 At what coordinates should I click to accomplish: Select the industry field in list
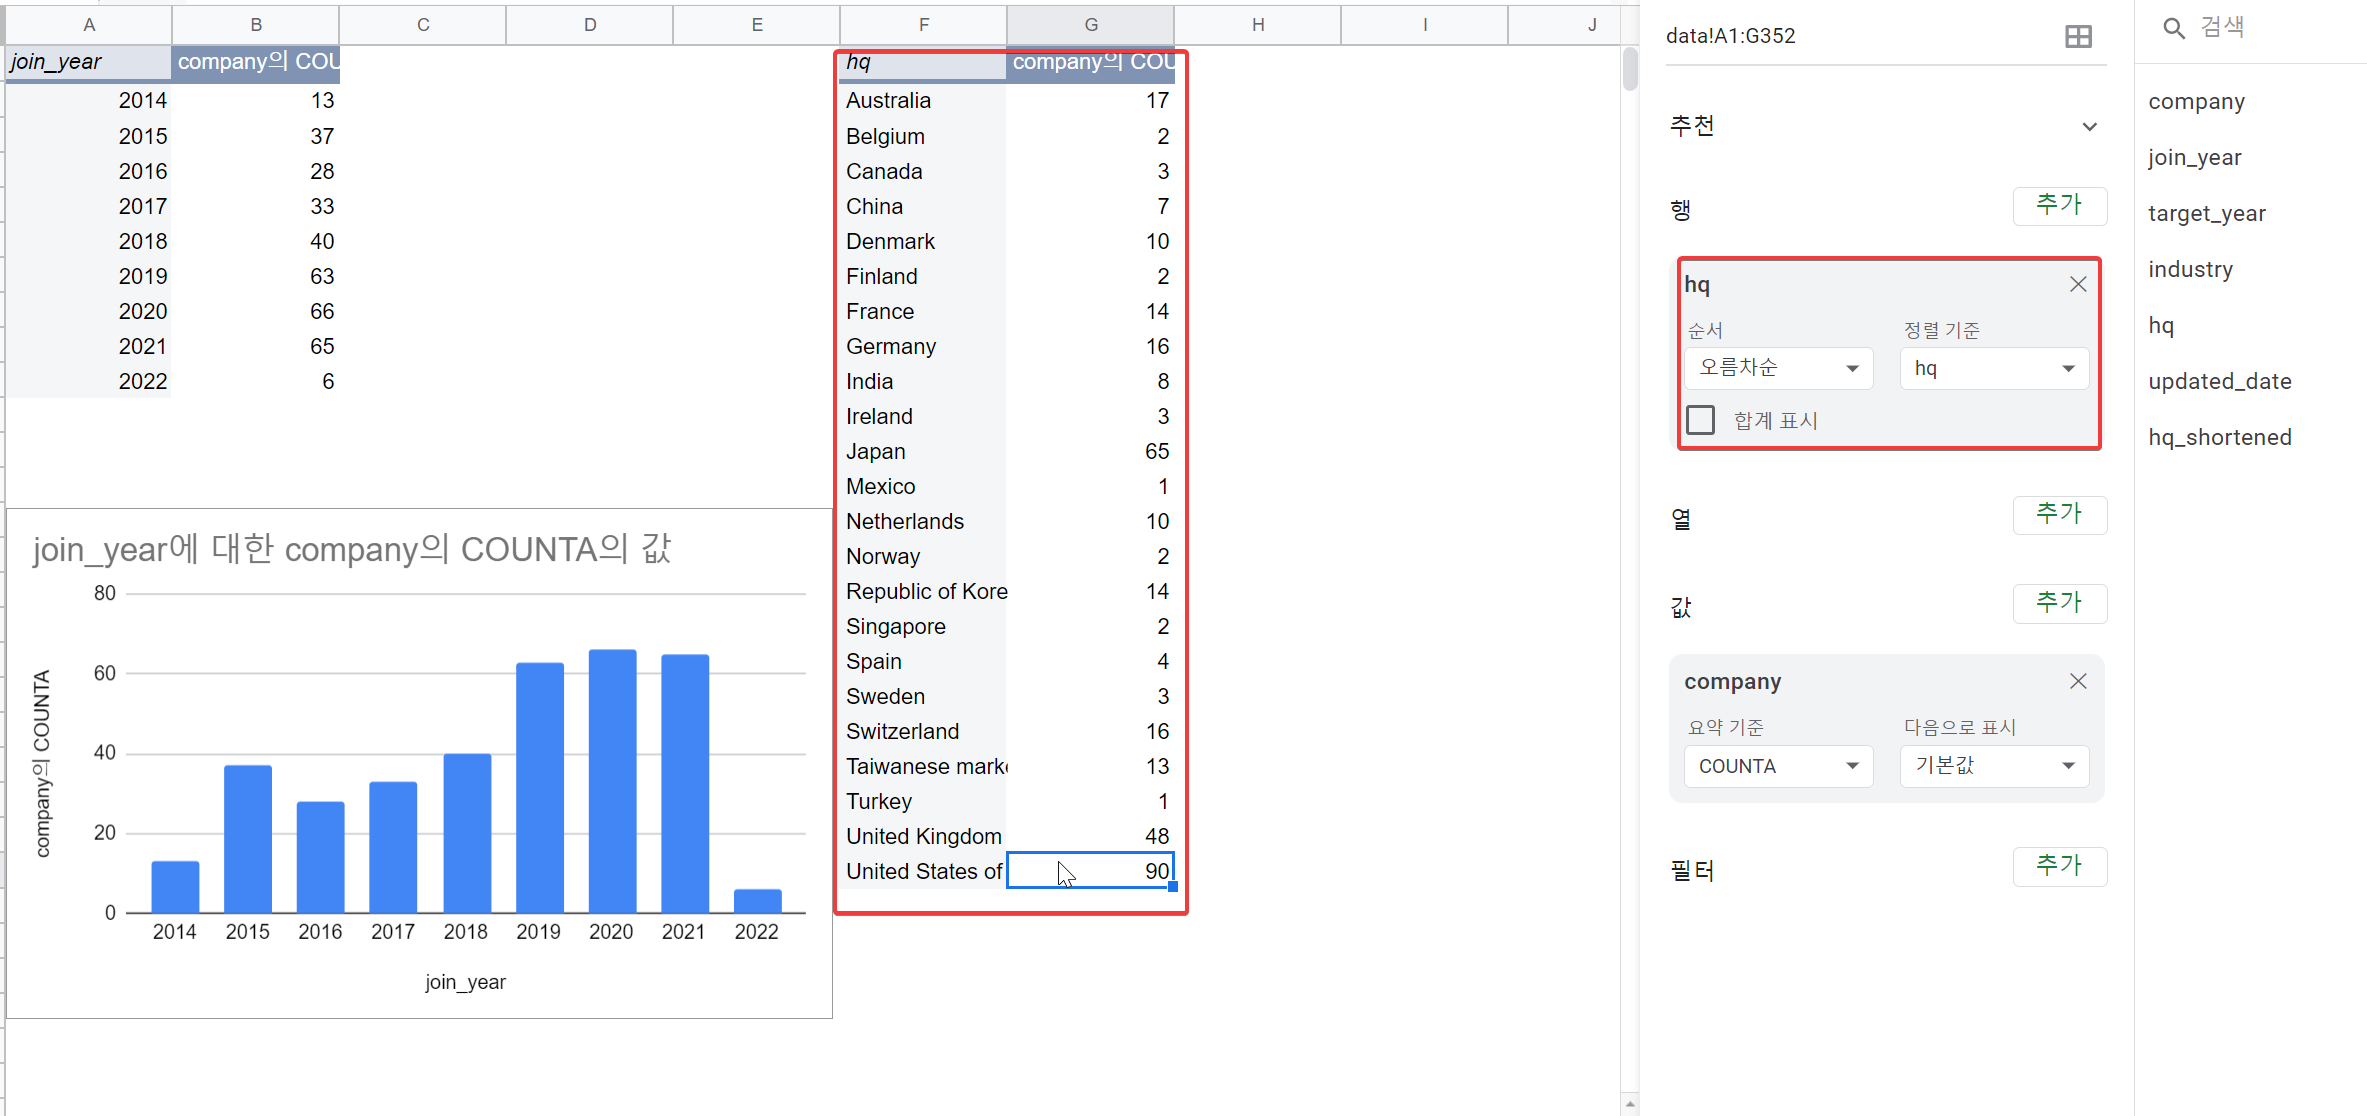[x=2190, y=269]
